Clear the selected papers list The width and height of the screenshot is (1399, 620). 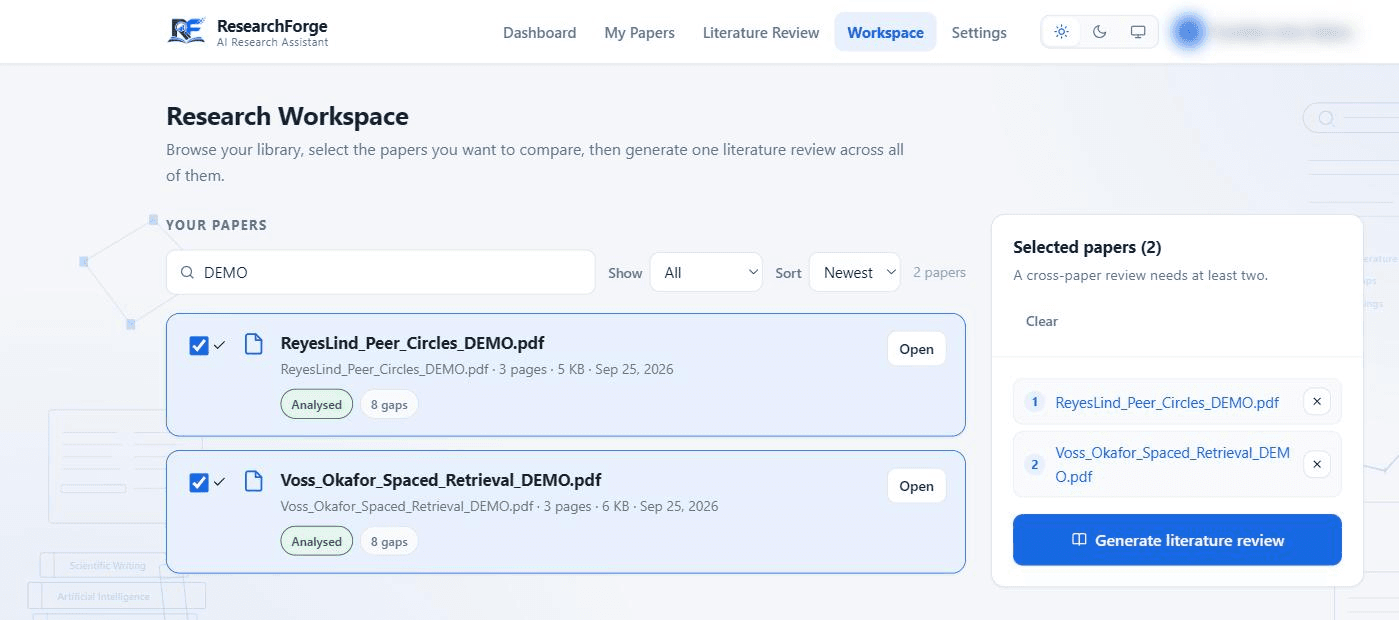tap(1042, 321)
